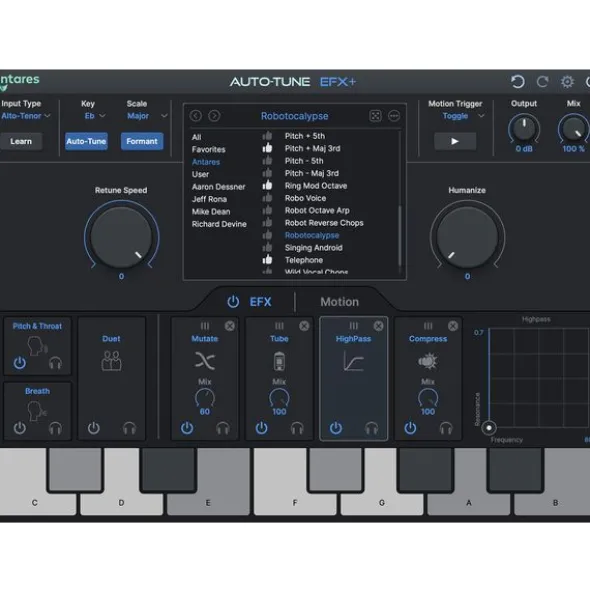Screen dimensions: 590x591
Task: Click the Tube effect icon
Action: click(279, 361)
